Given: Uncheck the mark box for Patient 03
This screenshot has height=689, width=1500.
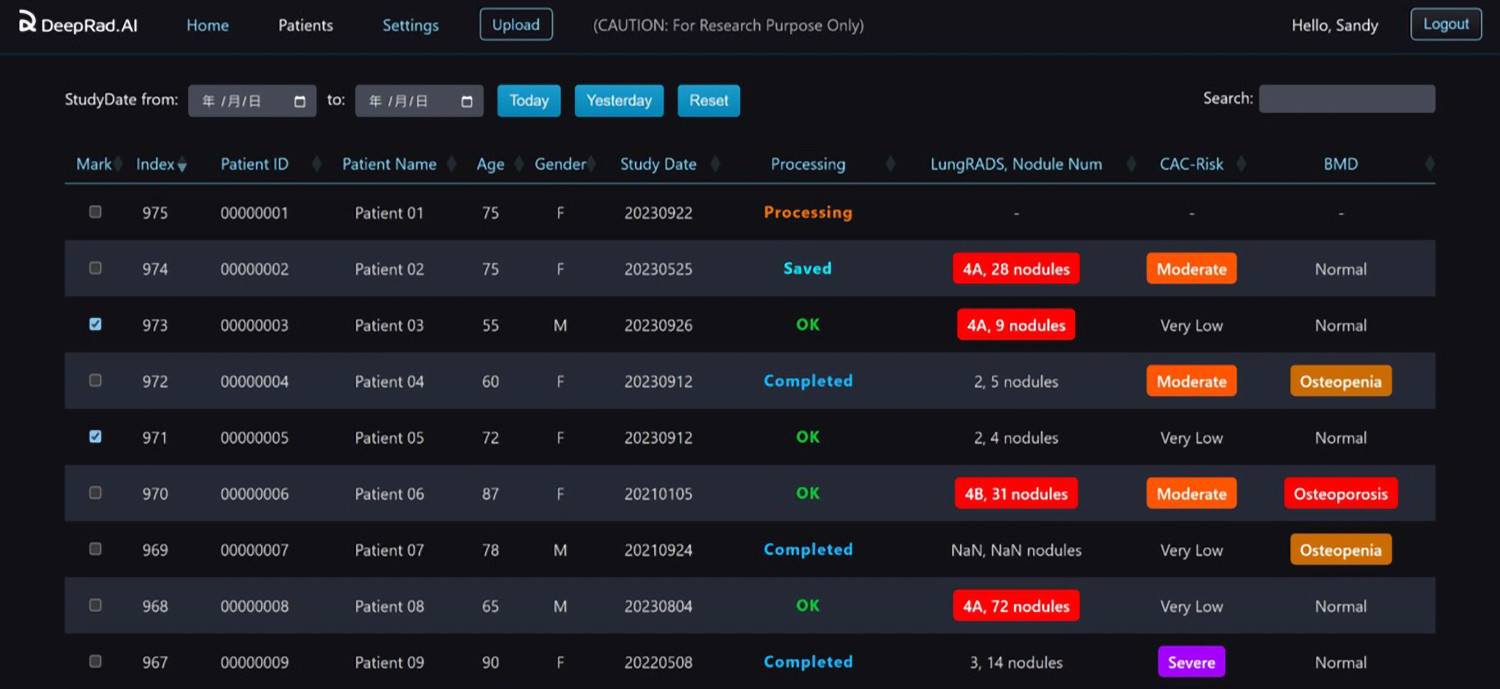Looking at the screenshot, I should pyautogui.click(x=95, y=325).
